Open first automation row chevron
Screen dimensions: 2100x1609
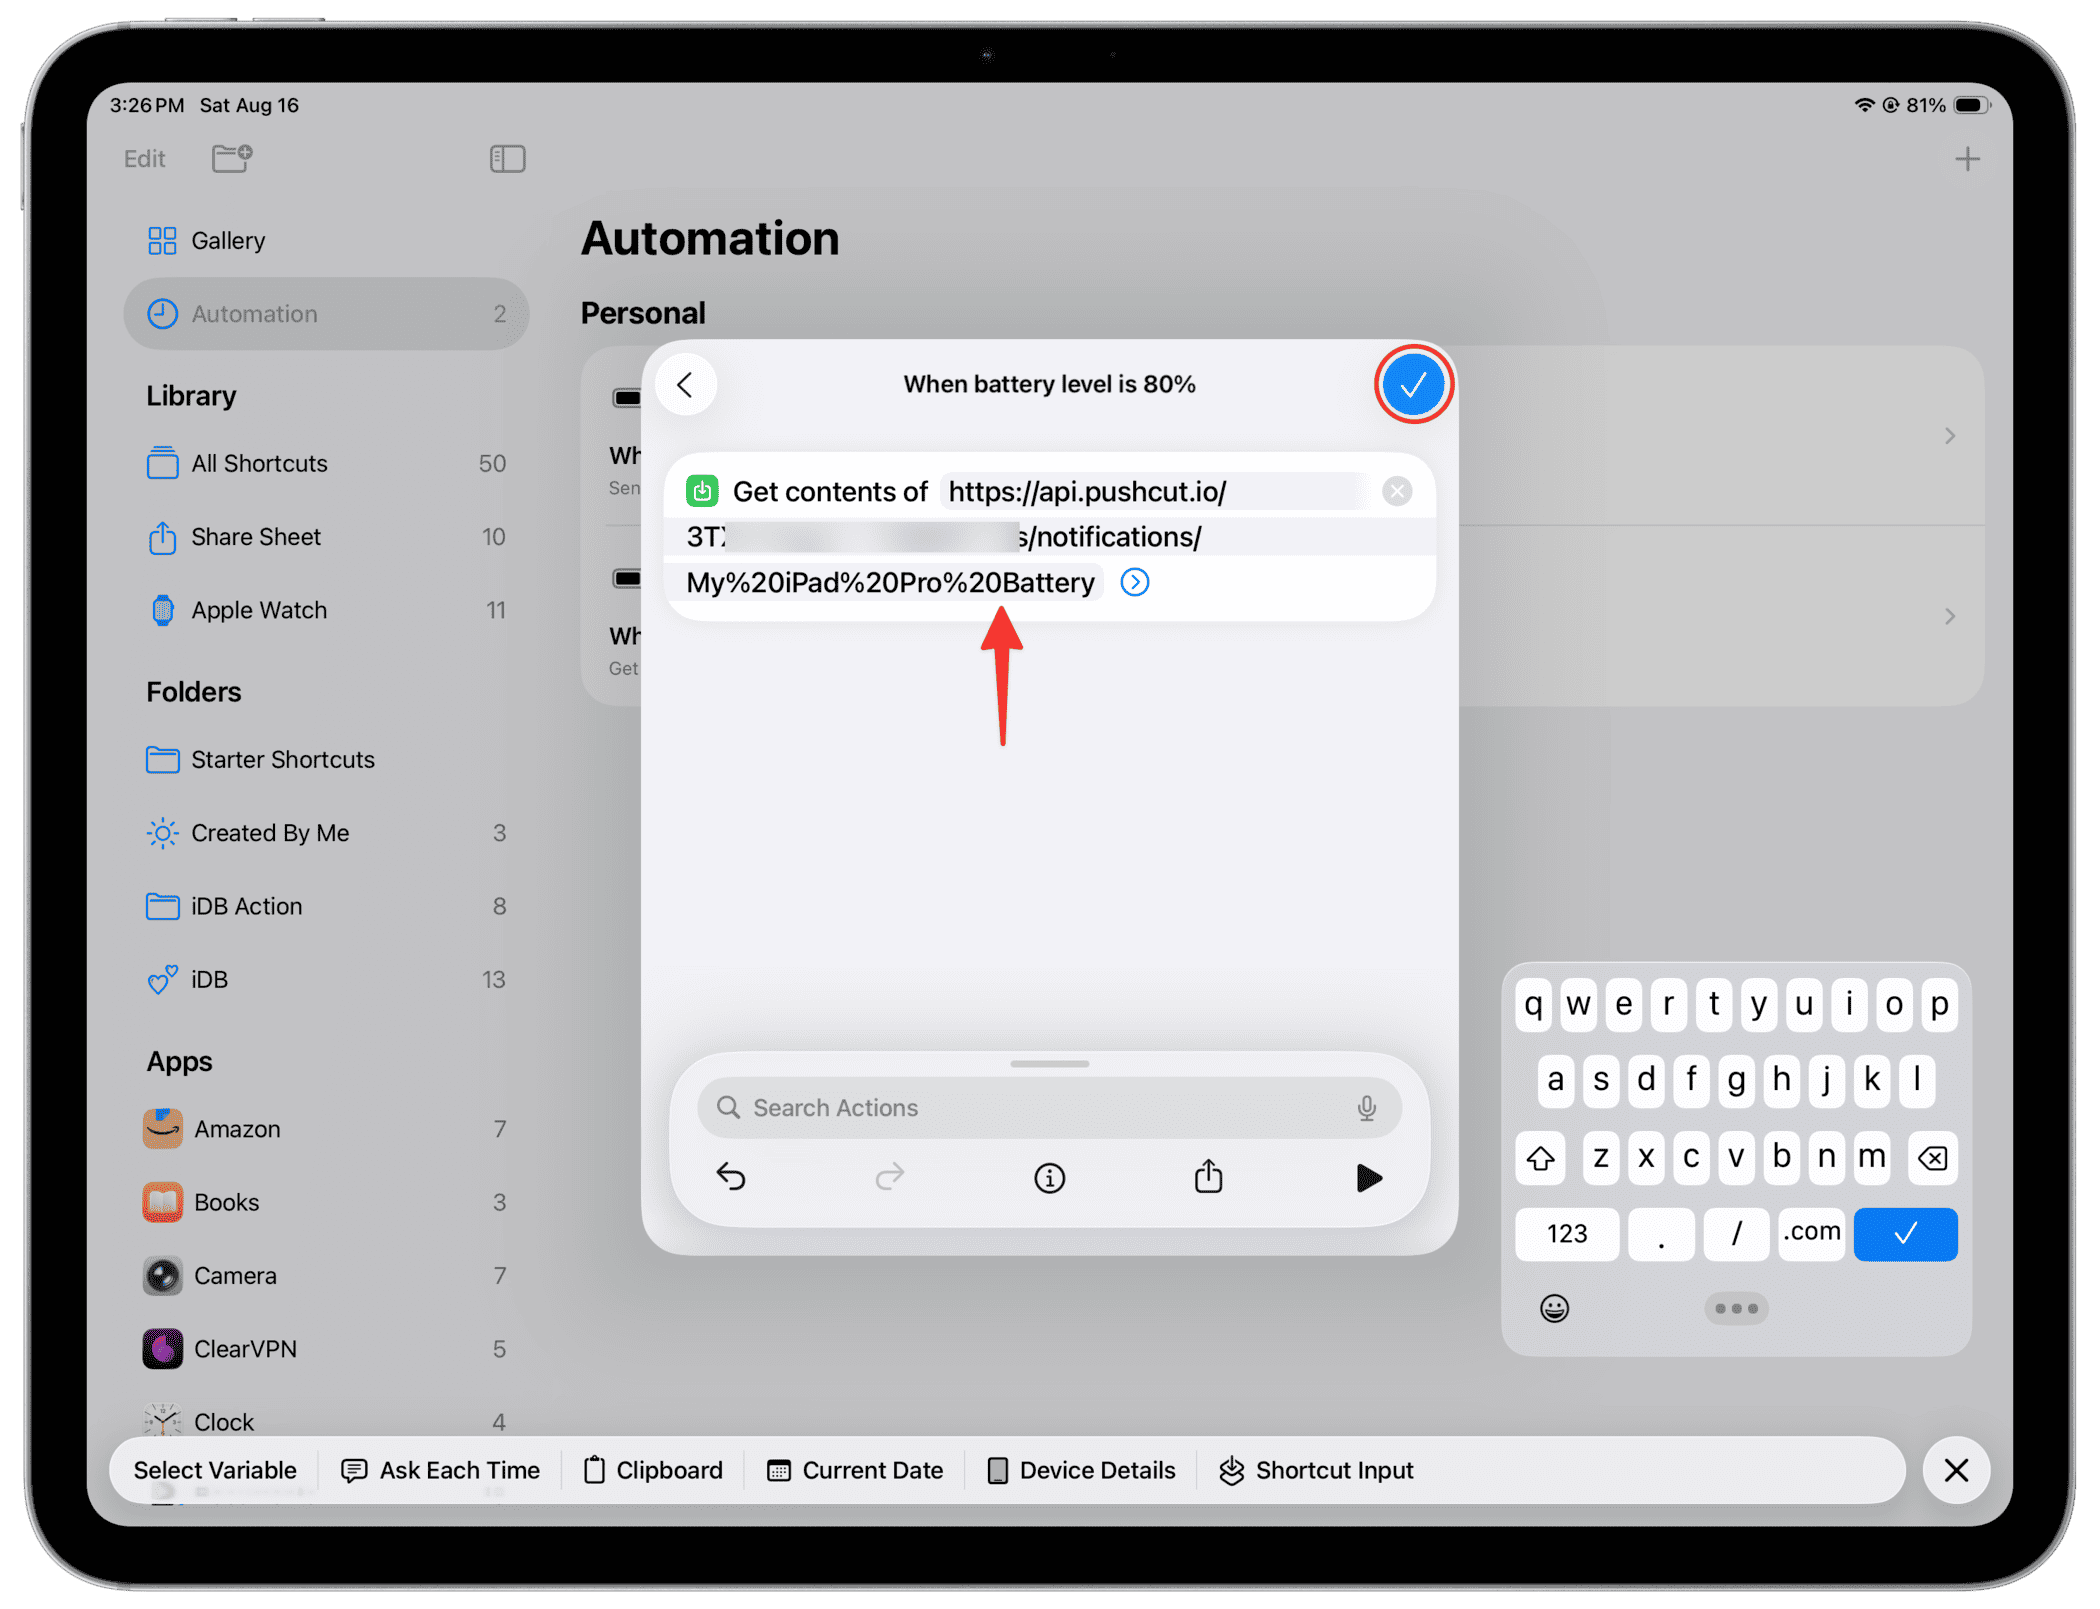point(1950,436)
